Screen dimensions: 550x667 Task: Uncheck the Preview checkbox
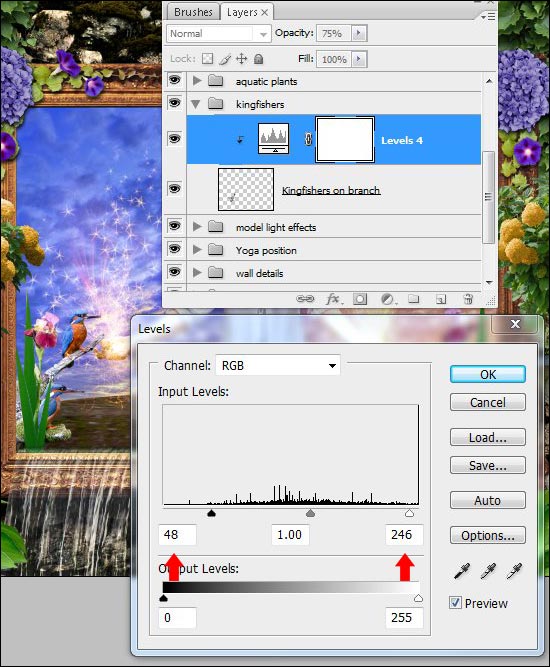point(455,603)
